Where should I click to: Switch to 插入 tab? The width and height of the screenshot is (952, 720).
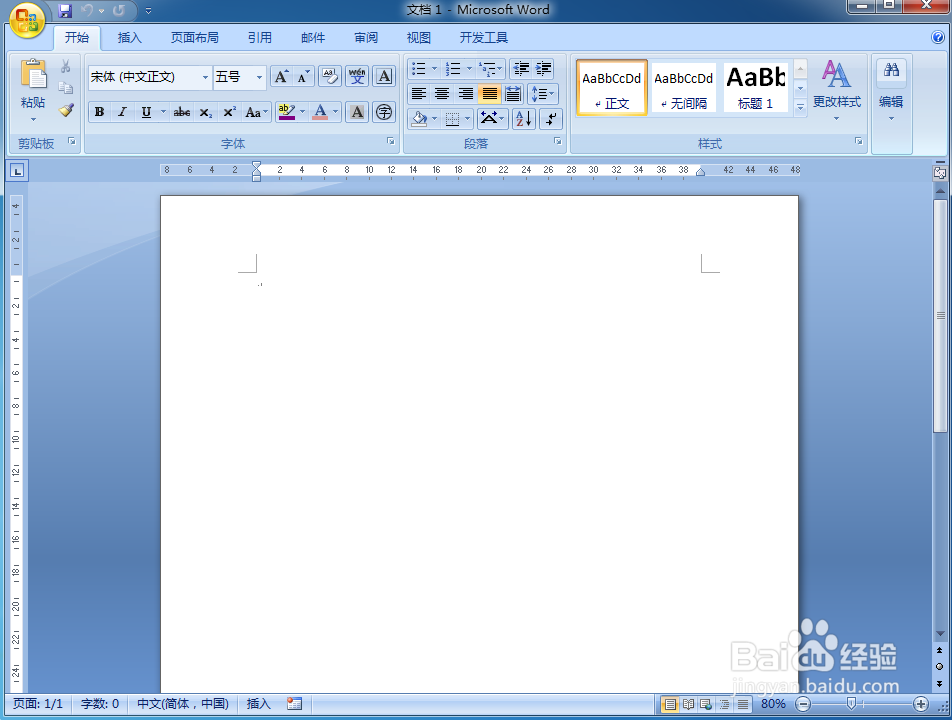tap(129, 38)
